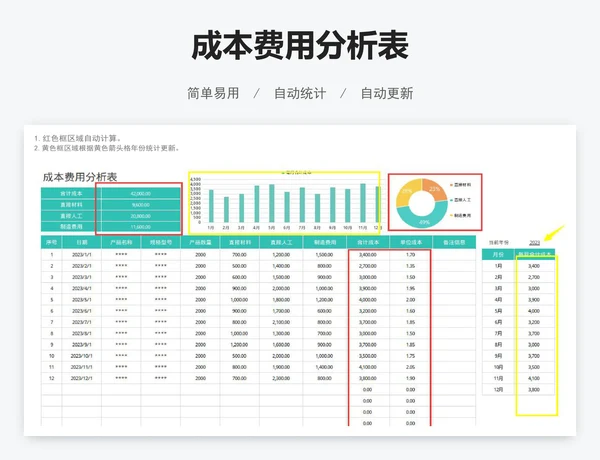Image resolution: width=600 pixels, height=460 pixels.
Task: Click the 1月 bar in bar chart
Action: 211,206
